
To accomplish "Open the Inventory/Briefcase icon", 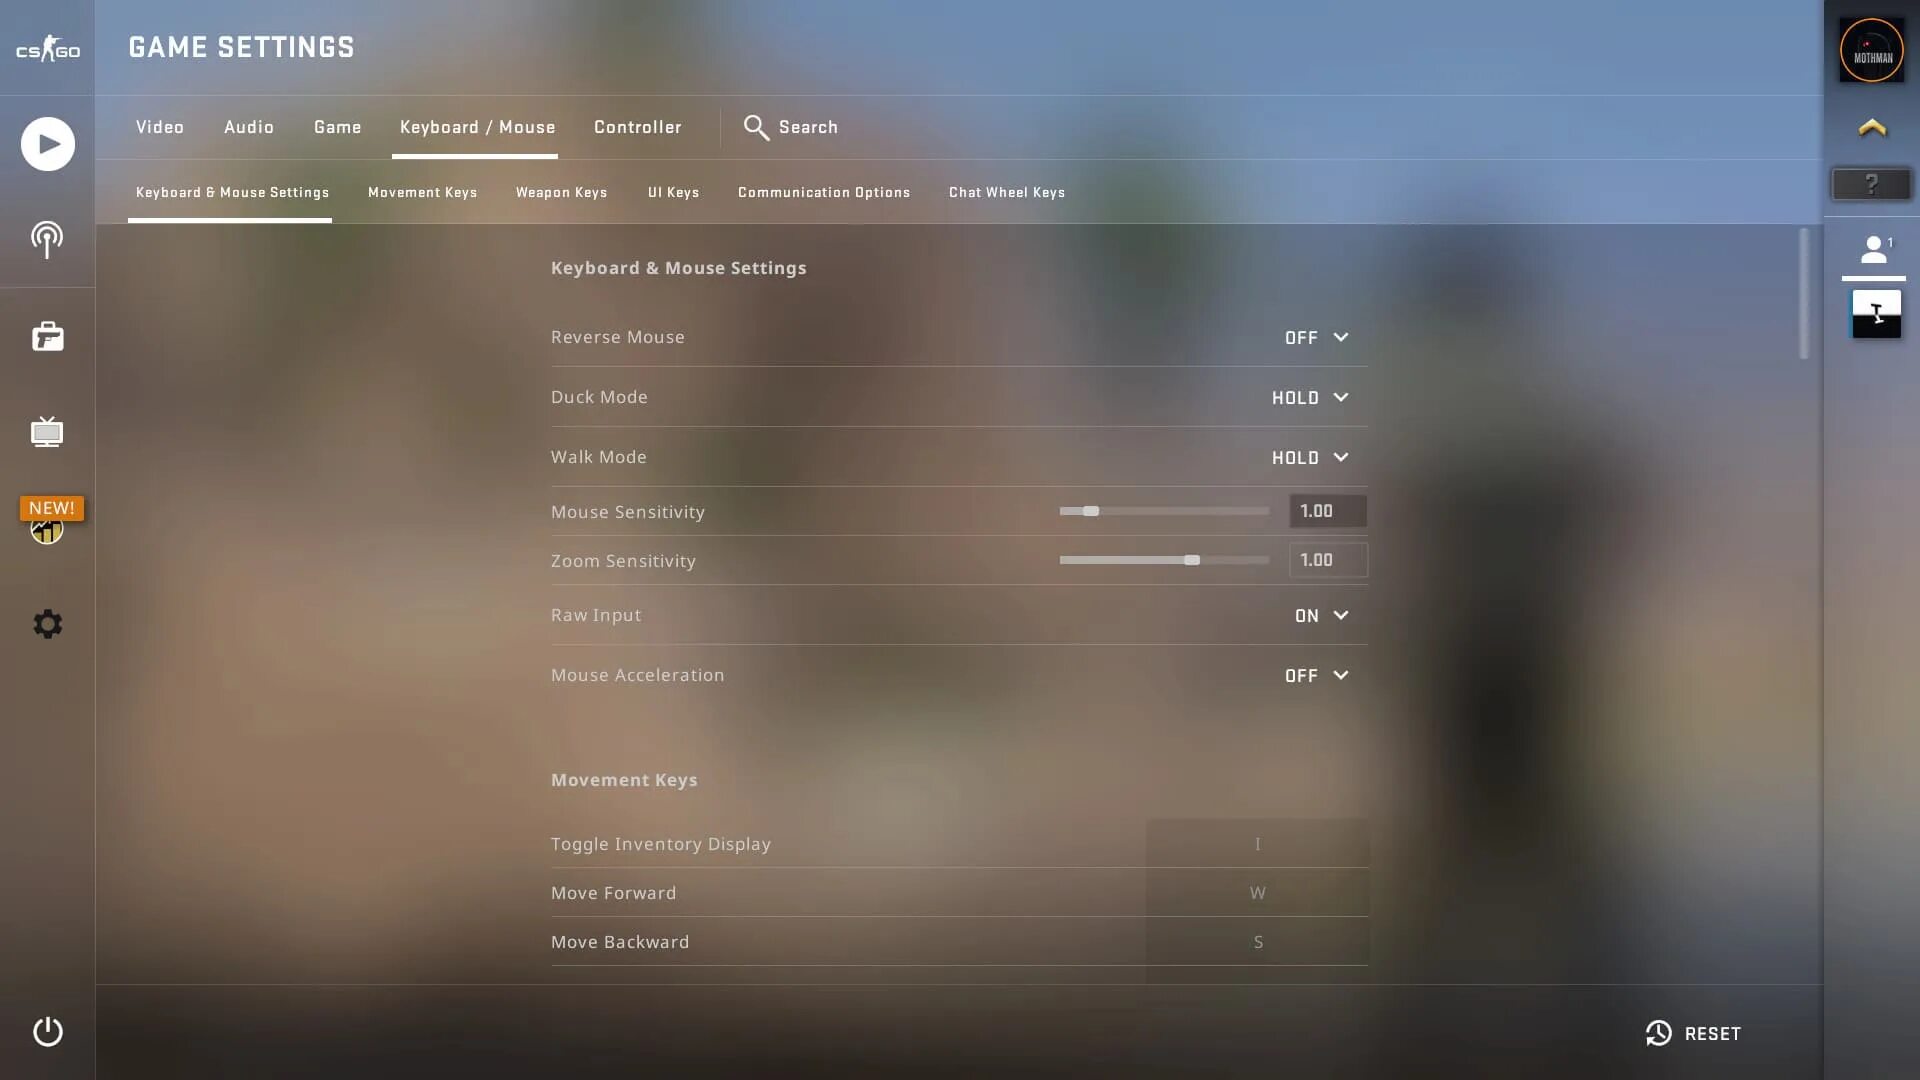I will [47, 336].
